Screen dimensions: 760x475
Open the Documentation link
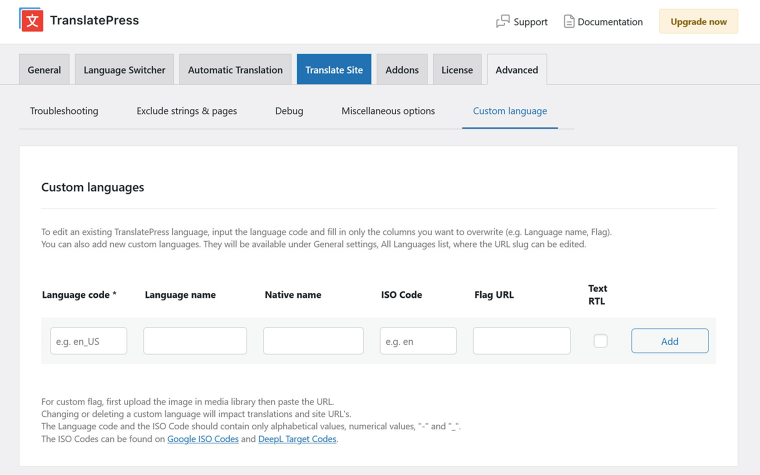coord(610,22)
